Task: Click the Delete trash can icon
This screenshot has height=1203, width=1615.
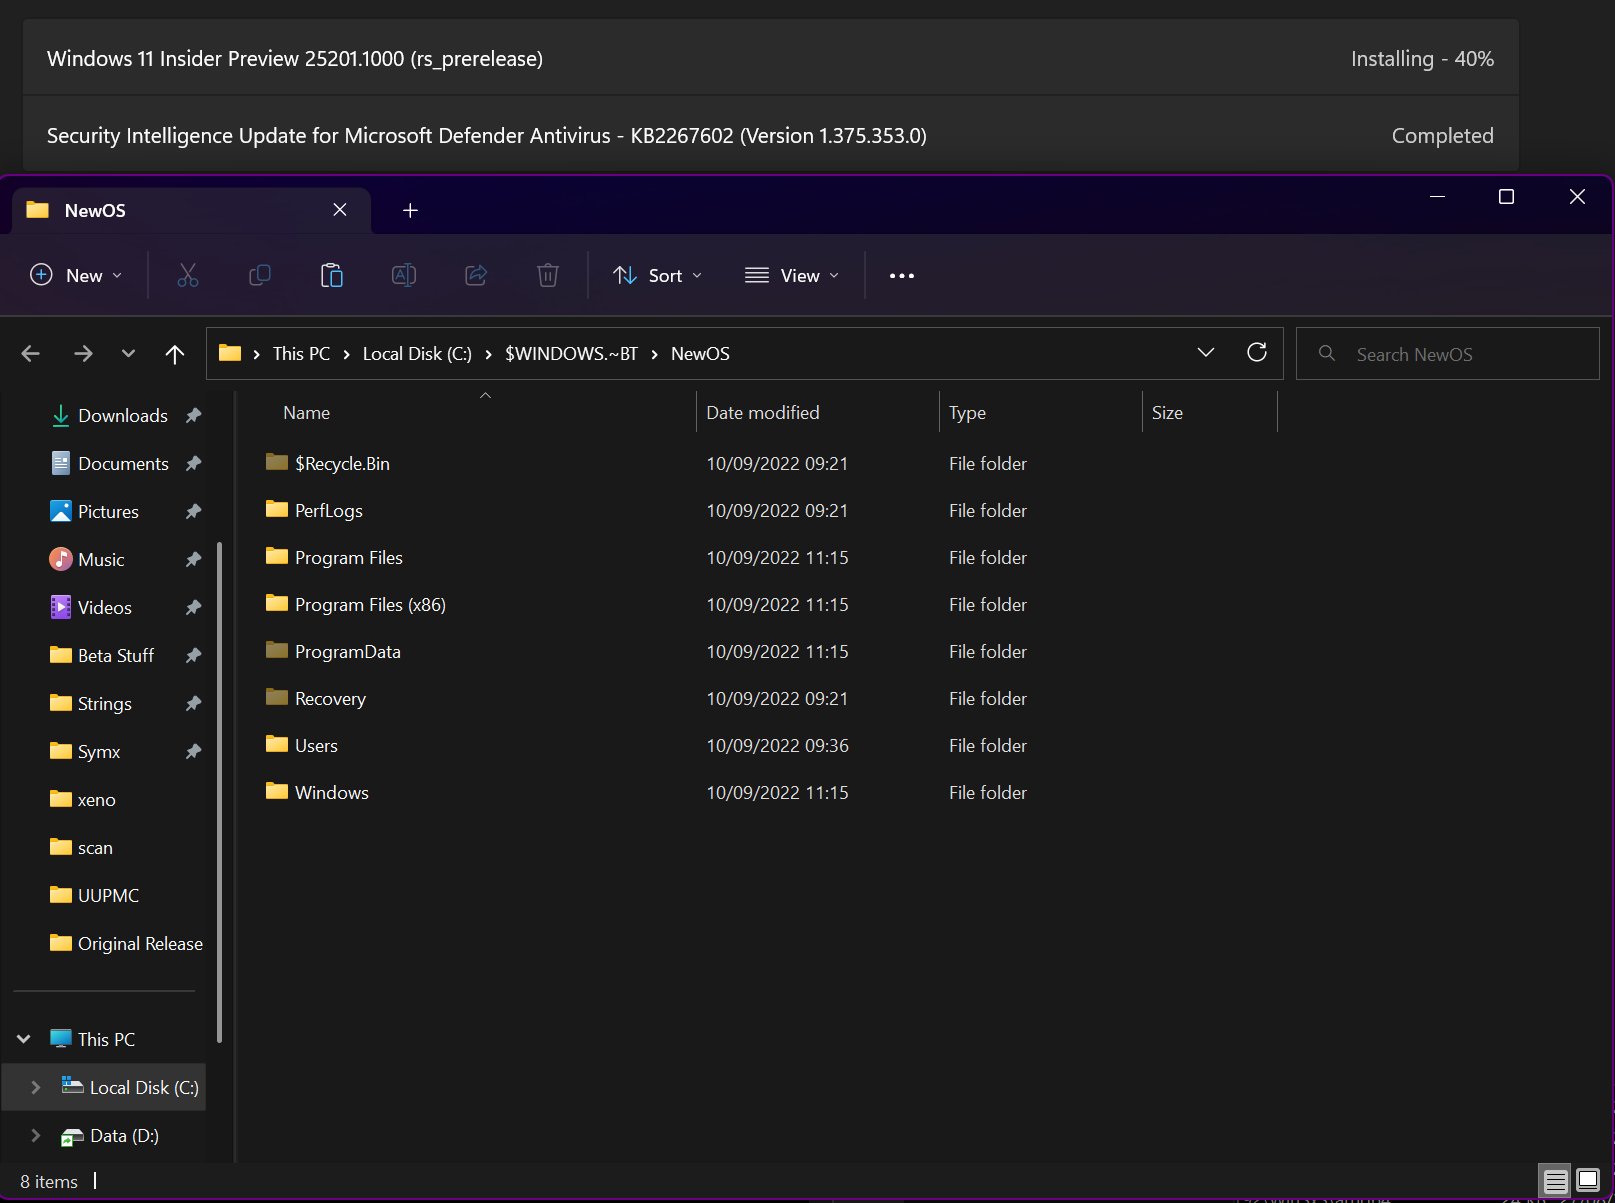Action: coord(548,275)
